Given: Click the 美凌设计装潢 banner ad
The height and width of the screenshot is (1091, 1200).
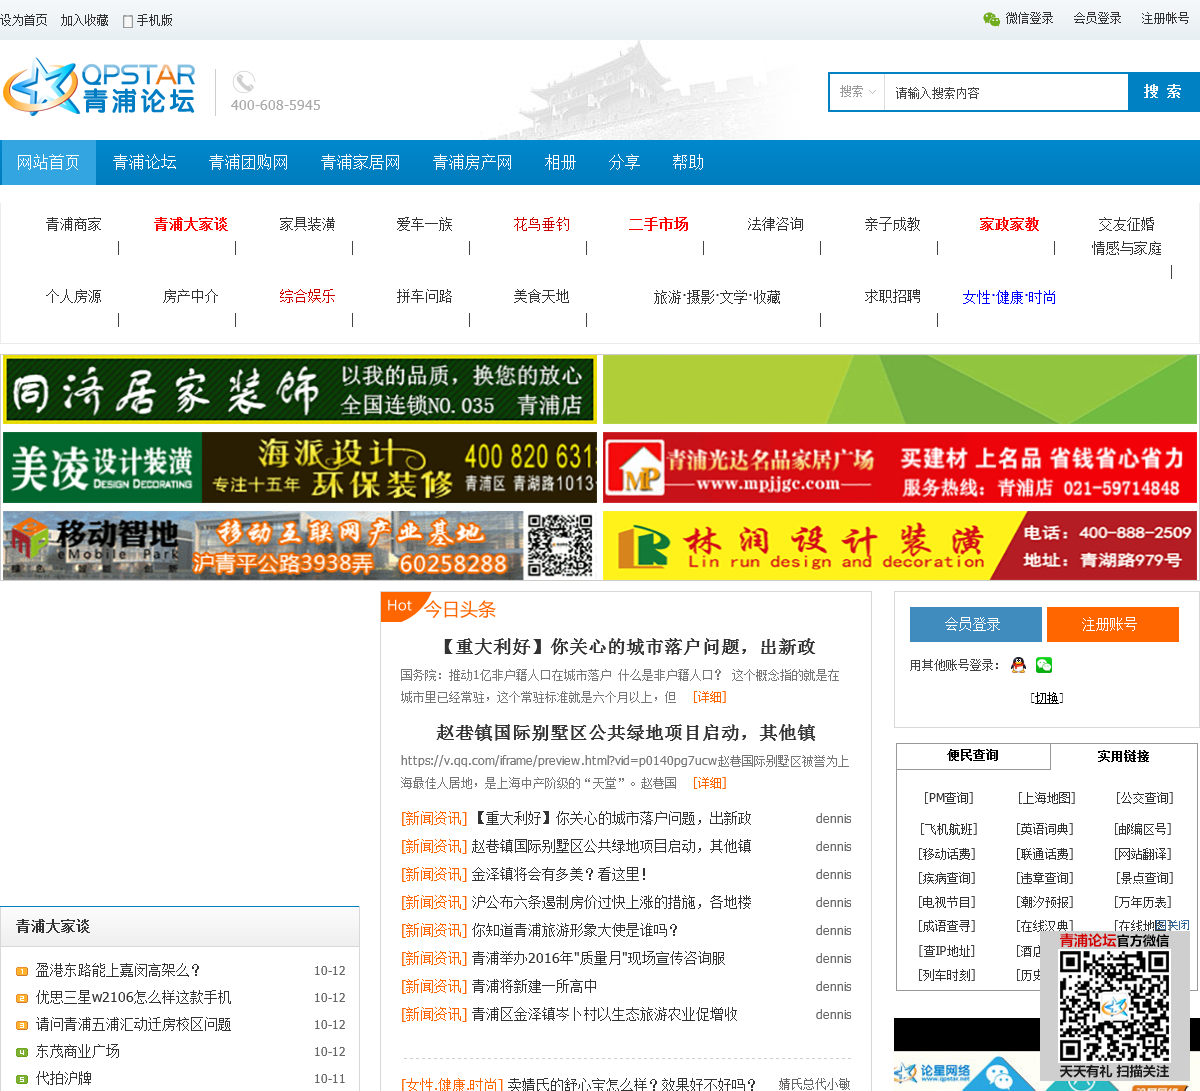Looking at the screenshot, I should (x=300, y=467).
